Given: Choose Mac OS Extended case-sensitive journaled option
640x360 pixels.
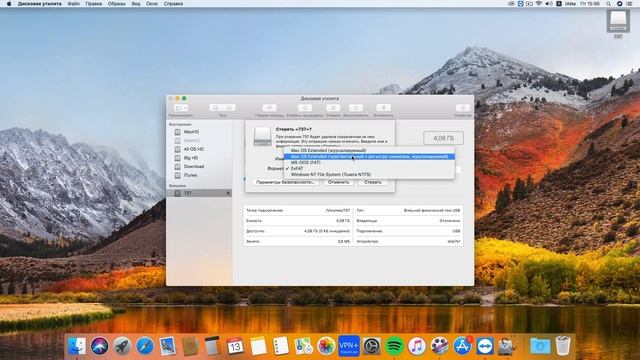Looking at the screenshot, I should pyautogui.click(x=369, y=157).
